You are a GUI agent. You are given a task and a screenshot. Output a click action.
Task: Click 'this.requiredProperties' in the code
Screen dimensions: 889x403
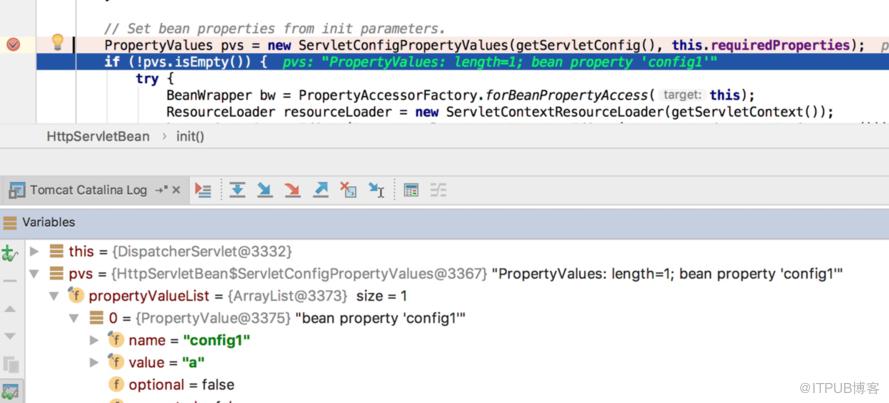click(x=761, y=45)
